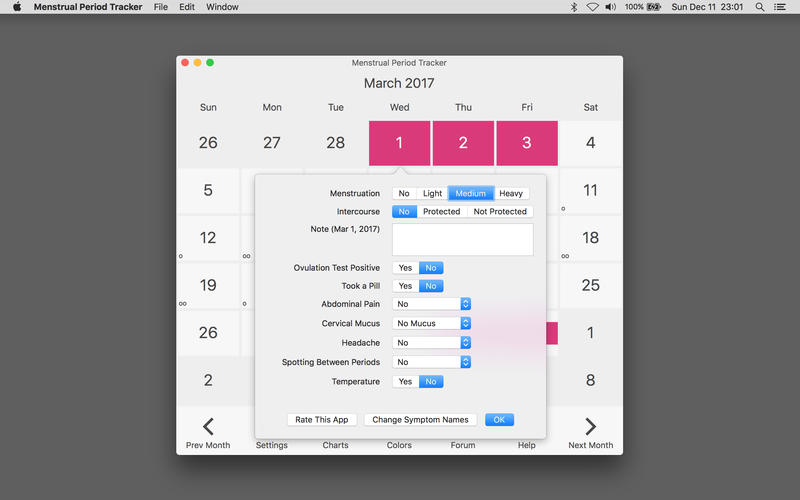Select March 1 in calendar
This screenshot has height=500, width=800.
coord(399,143)
